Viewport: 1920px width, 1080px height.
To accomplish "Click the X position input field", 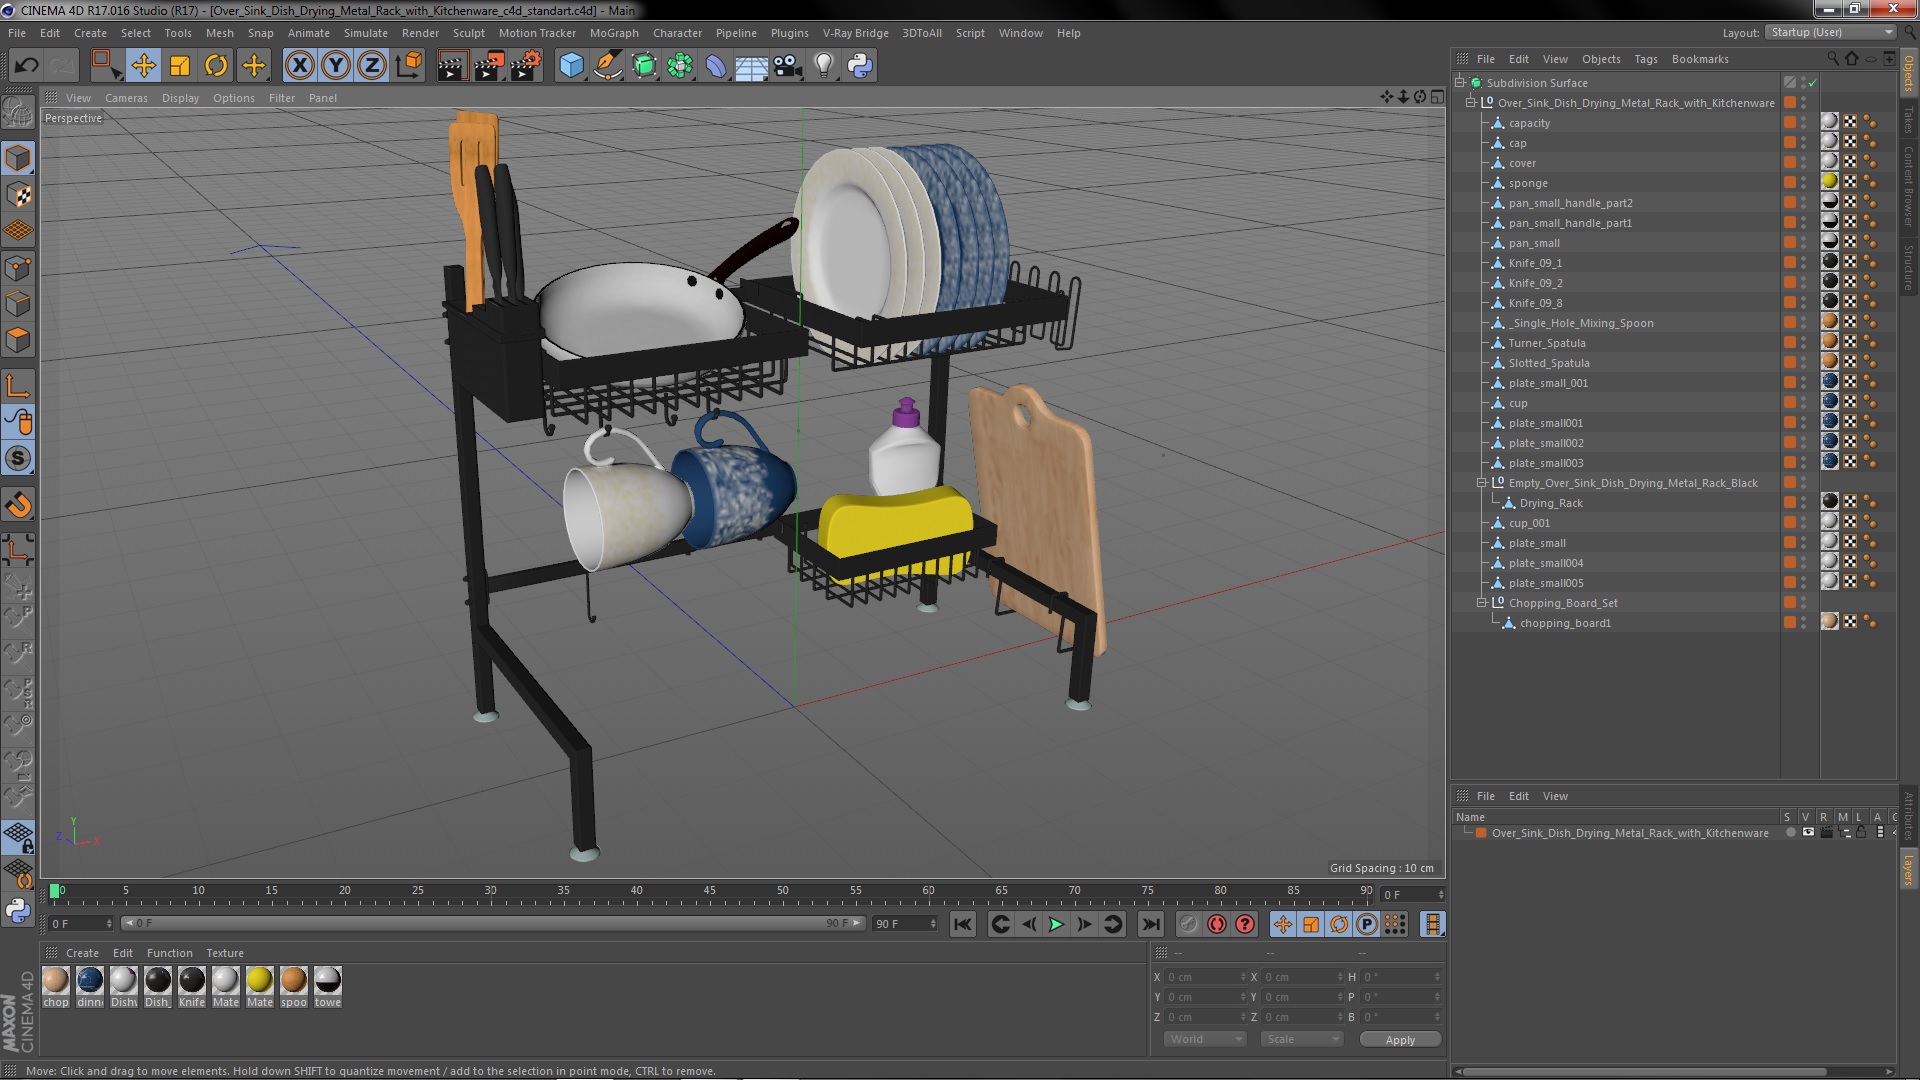I will [1206, 977].
